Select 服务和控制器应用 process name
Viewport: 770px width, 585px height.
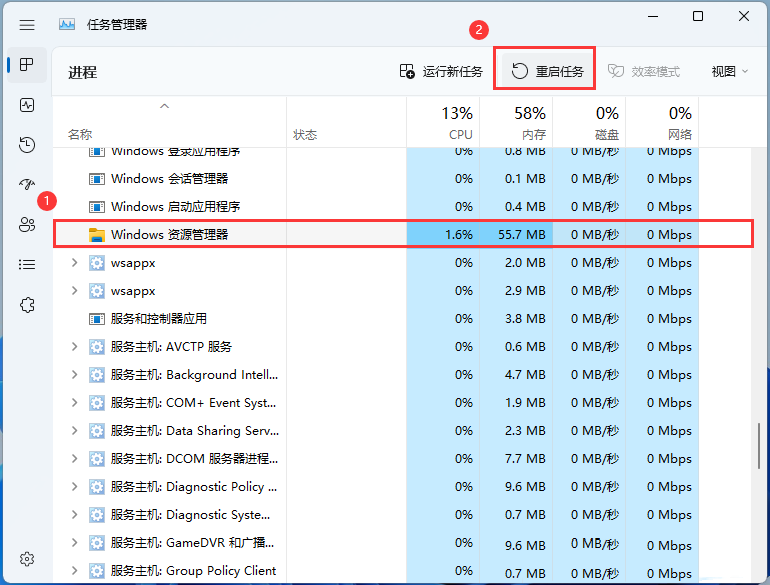159,319
